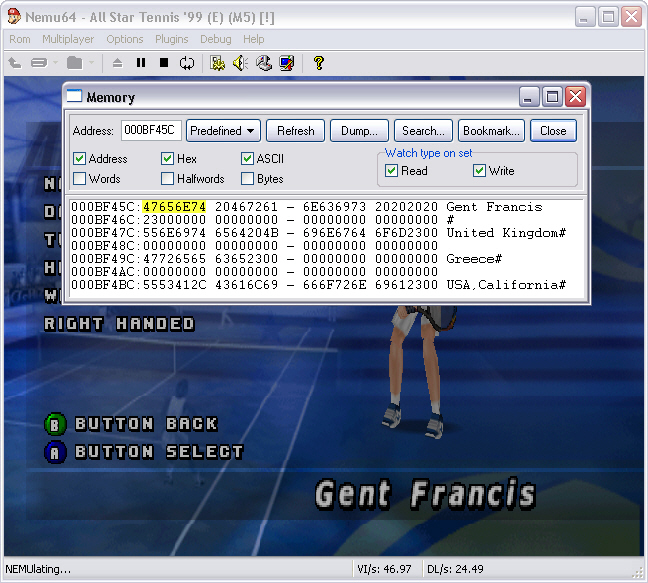Click hex value 23000000
648x583 pixels.
point(174,219)
